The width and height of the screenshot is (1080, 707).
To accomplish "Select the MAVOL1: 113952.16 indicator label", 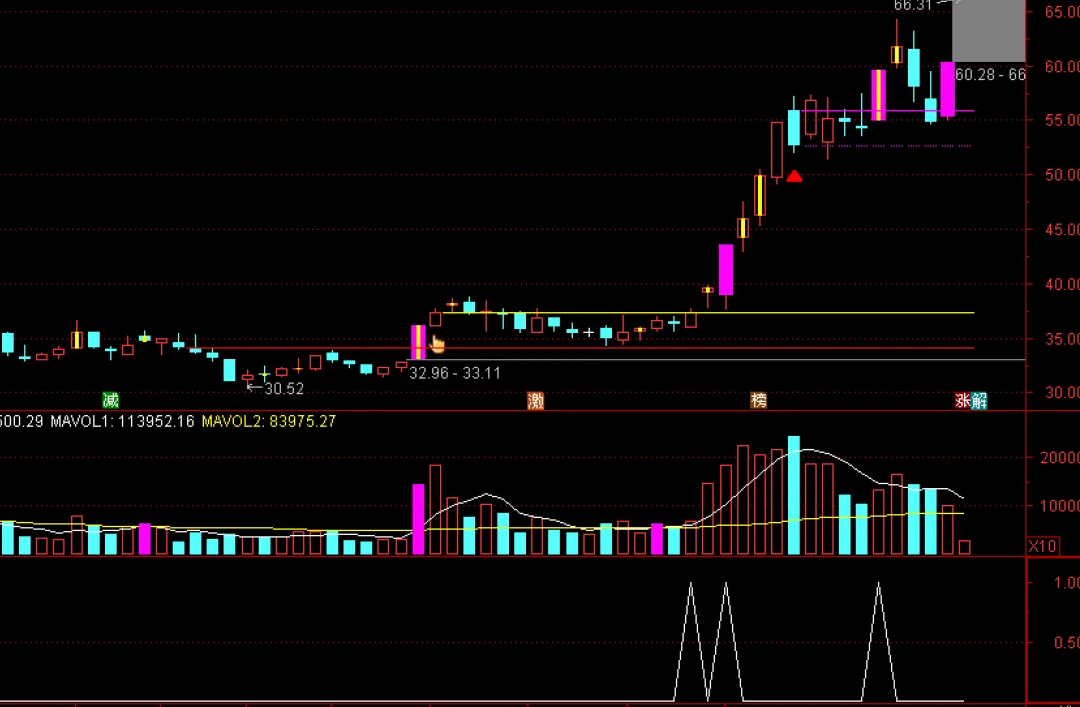I will 122,421.
